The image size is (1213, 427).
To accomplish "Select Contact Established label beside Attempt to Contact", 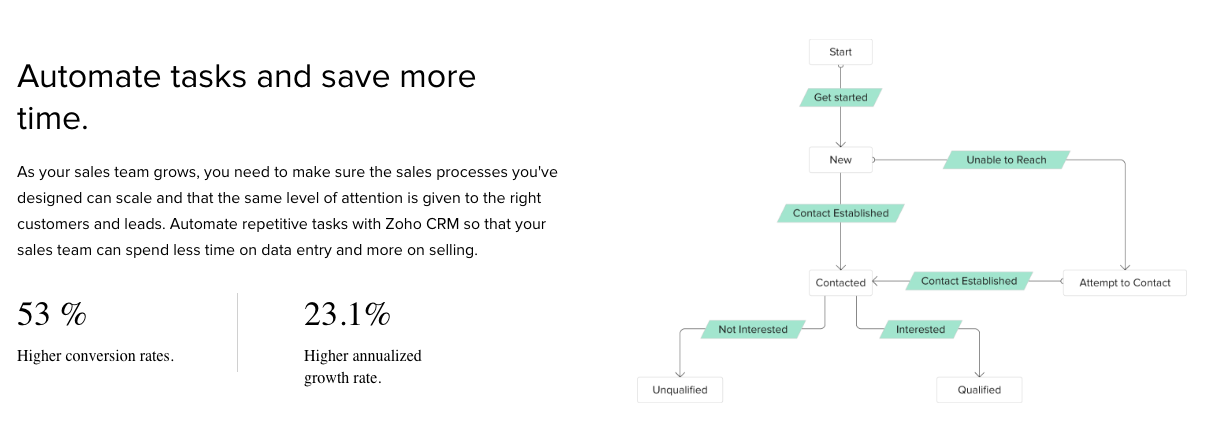I will click(969, 282).
